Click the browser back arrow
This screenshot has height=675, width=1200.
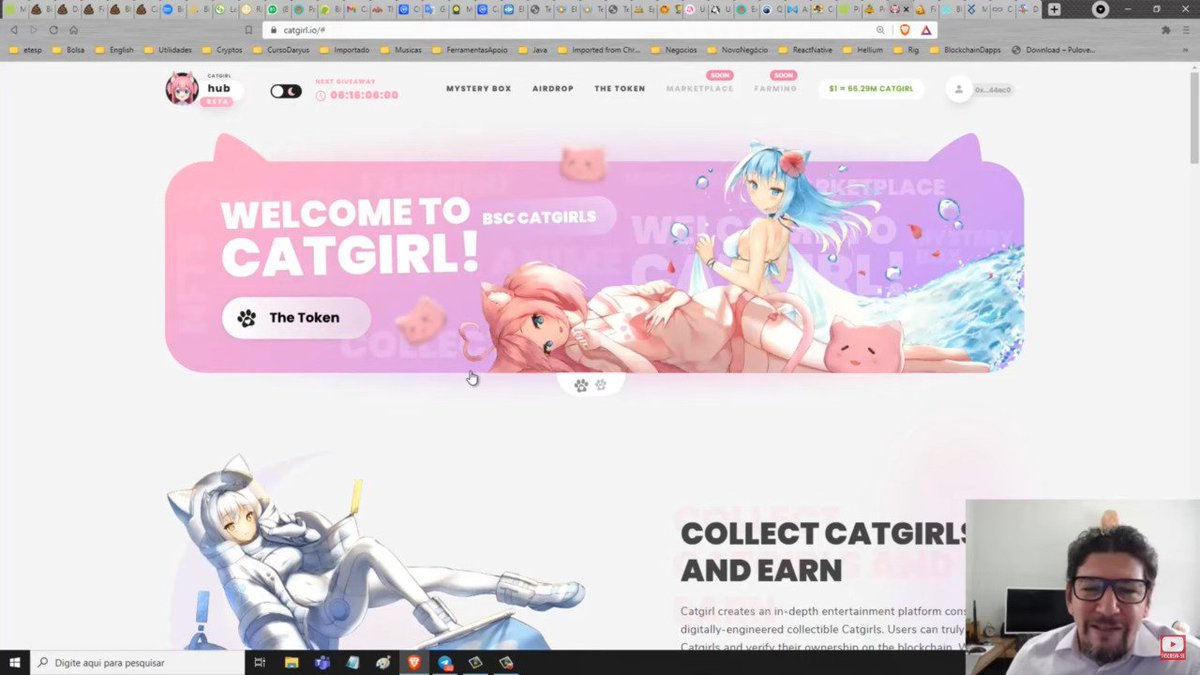[x=14, y=30]
